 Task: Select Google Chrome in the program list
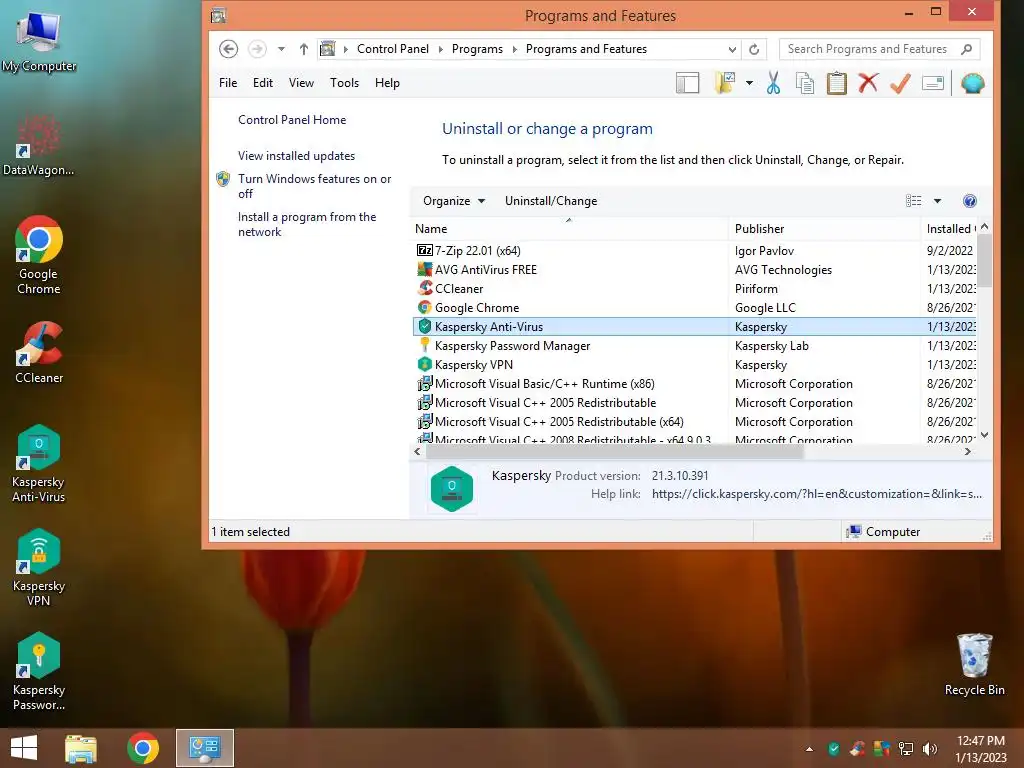(x=694, y=308)
